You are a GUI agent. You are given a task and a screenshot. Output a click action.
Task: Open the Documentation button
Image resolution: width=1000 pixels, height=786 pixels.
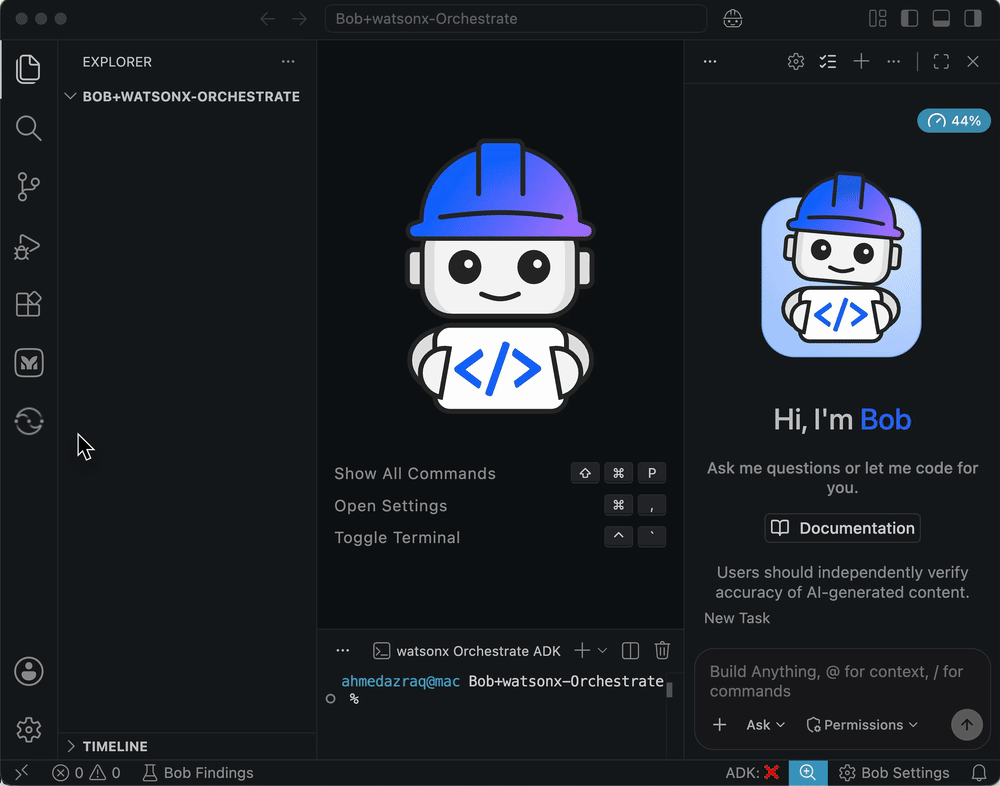click(x=842, y=528)
